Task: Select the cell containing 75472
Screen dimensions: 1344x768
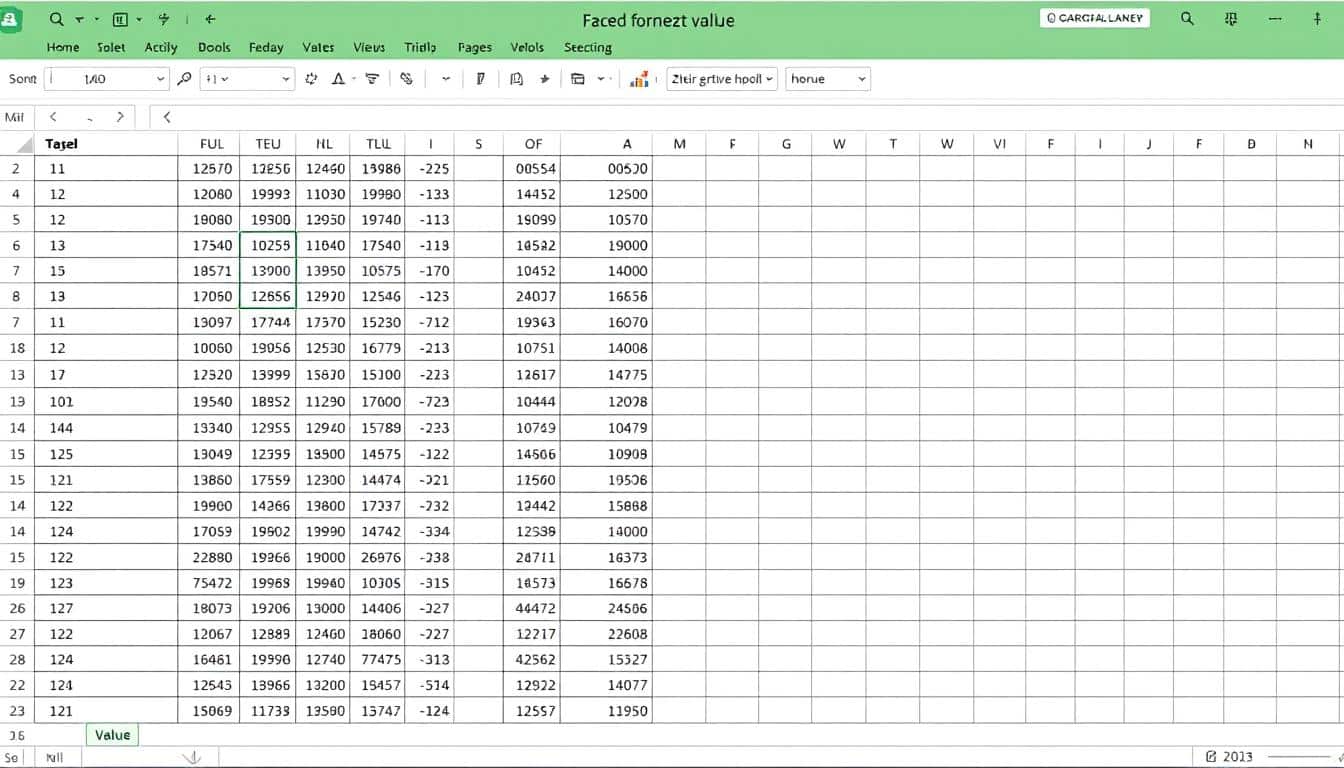Action: pos(210,583)
